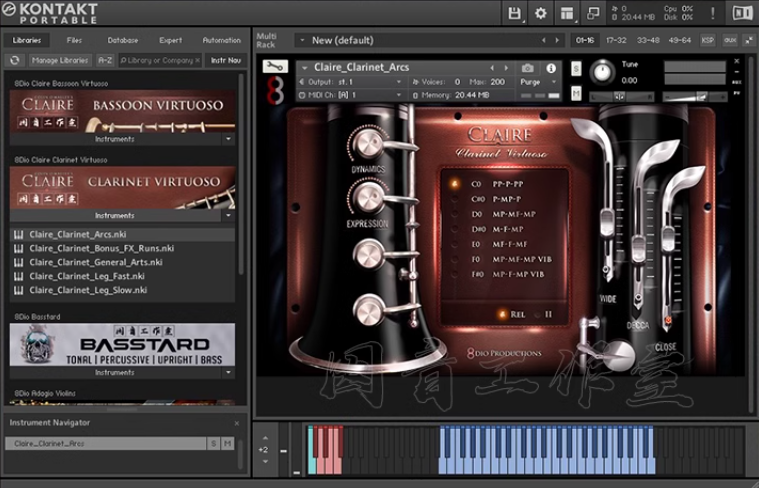Open the MIDI Ch dropdown

[x=398, y=95]
